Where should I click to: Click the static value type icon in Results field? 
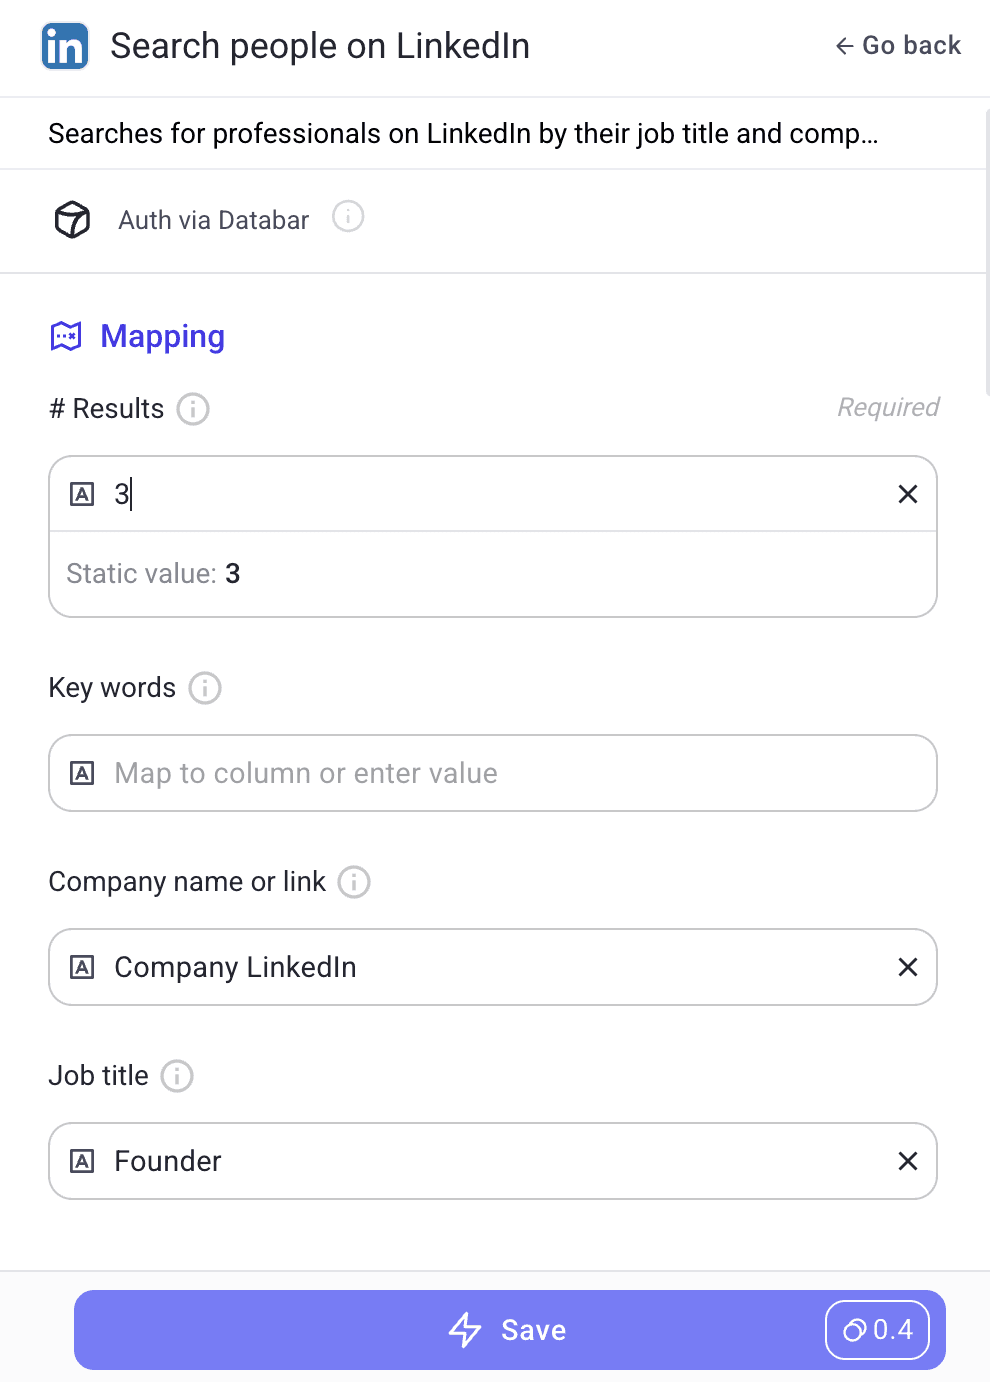point(81,494)
